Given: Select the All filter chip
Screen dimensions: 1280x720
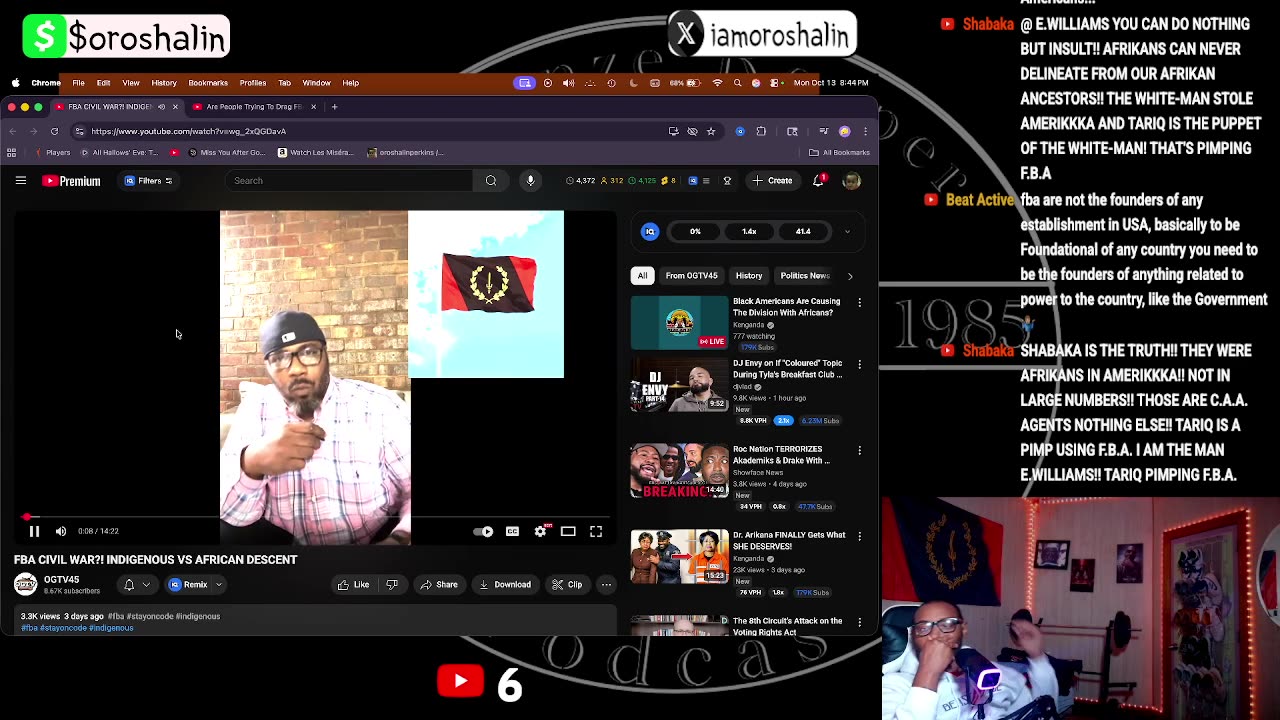Looking at the screenshot, I should pyautogui.click(x=643, y=276).
